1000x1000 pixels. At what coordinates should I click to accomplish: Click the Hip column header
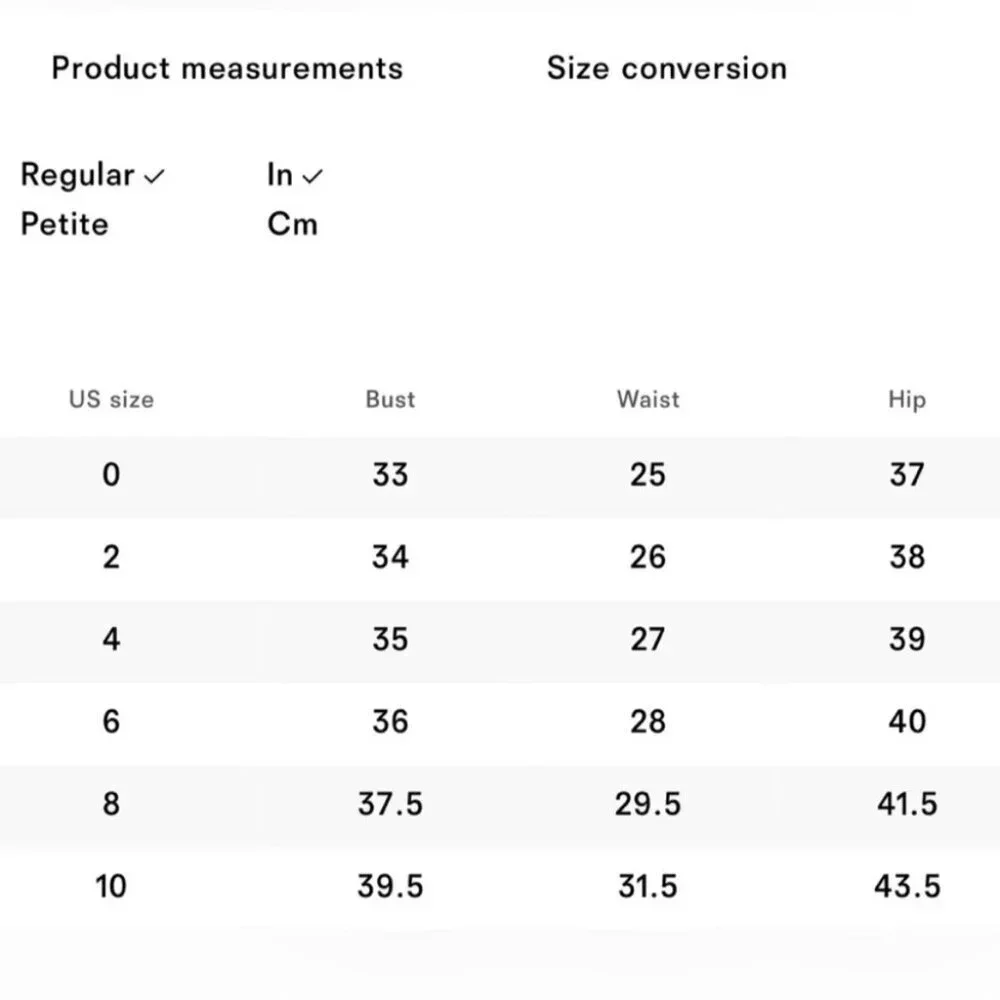(x=907, y=400)
